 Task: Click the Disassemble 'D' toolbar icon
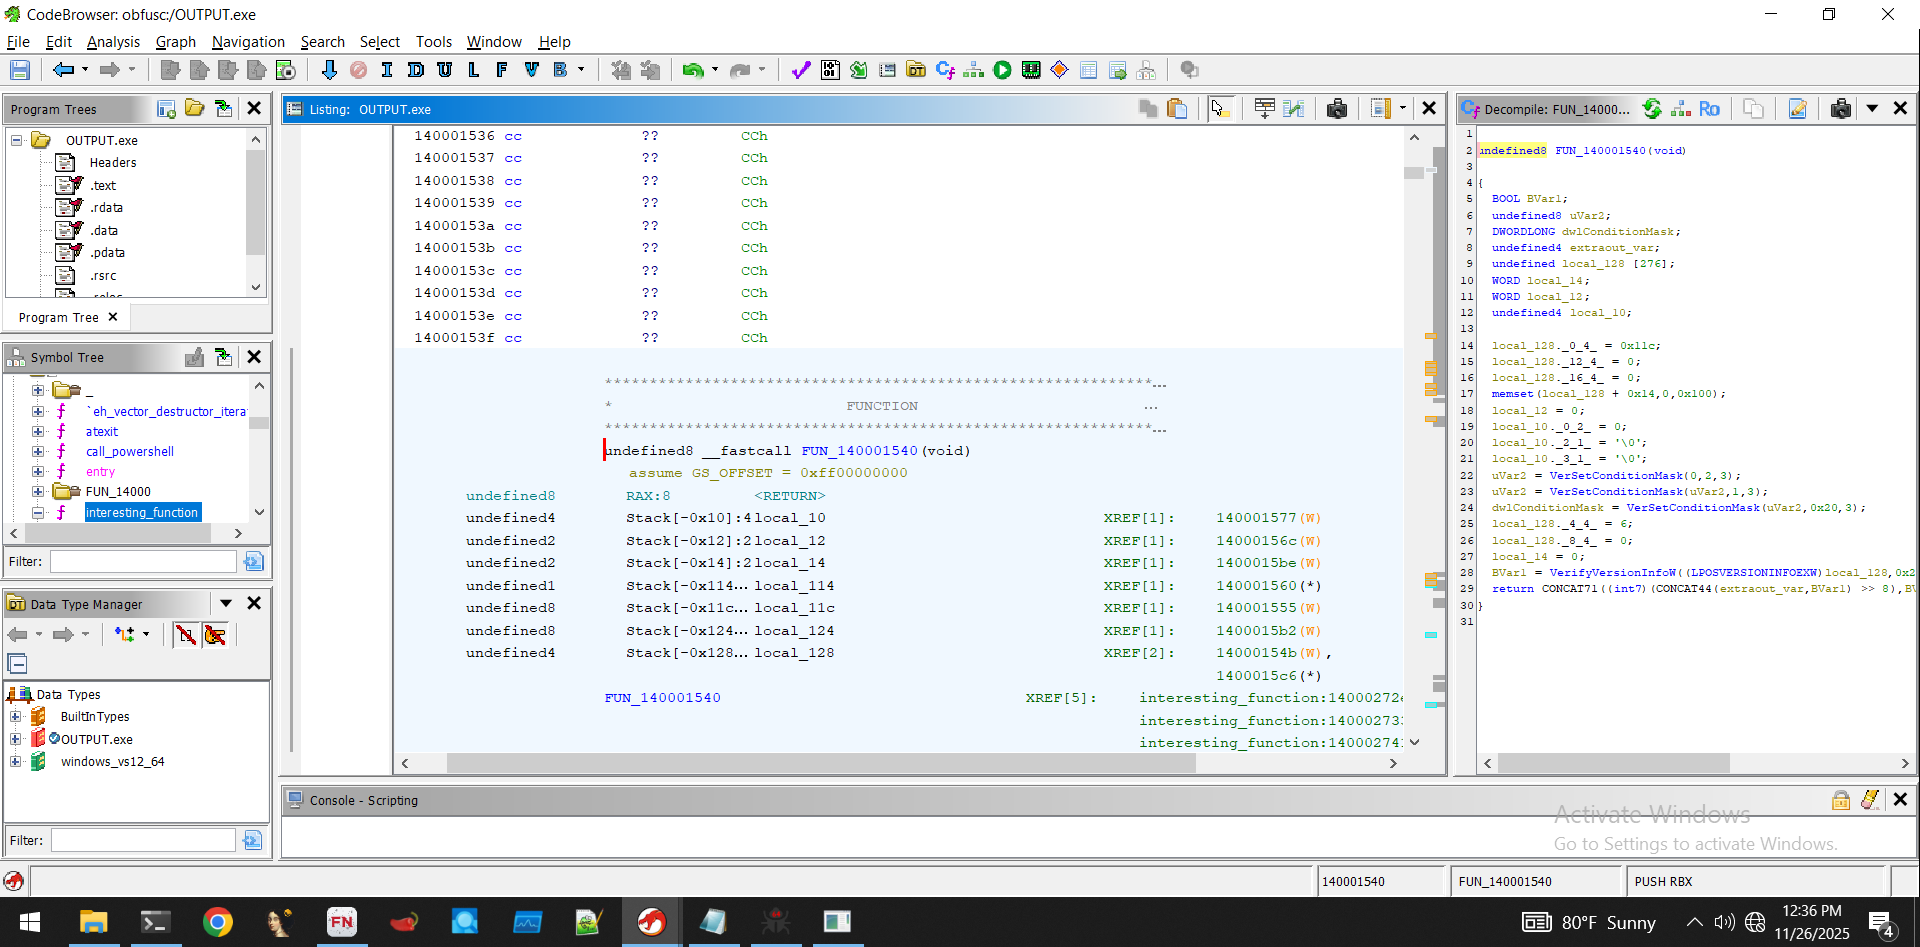(x=416, y=70)
